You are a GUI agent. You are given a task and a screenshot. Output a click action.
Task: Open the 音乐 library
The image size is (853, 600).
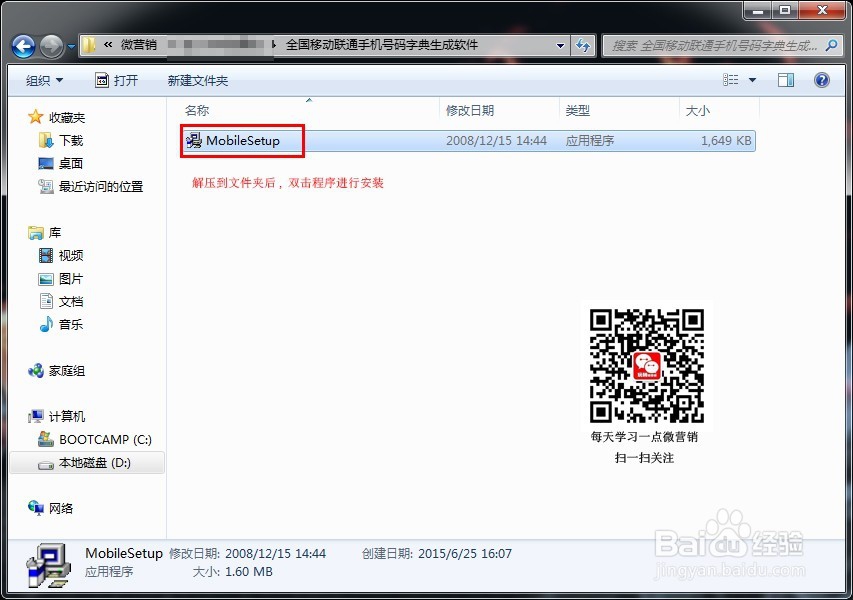point(71,325)
